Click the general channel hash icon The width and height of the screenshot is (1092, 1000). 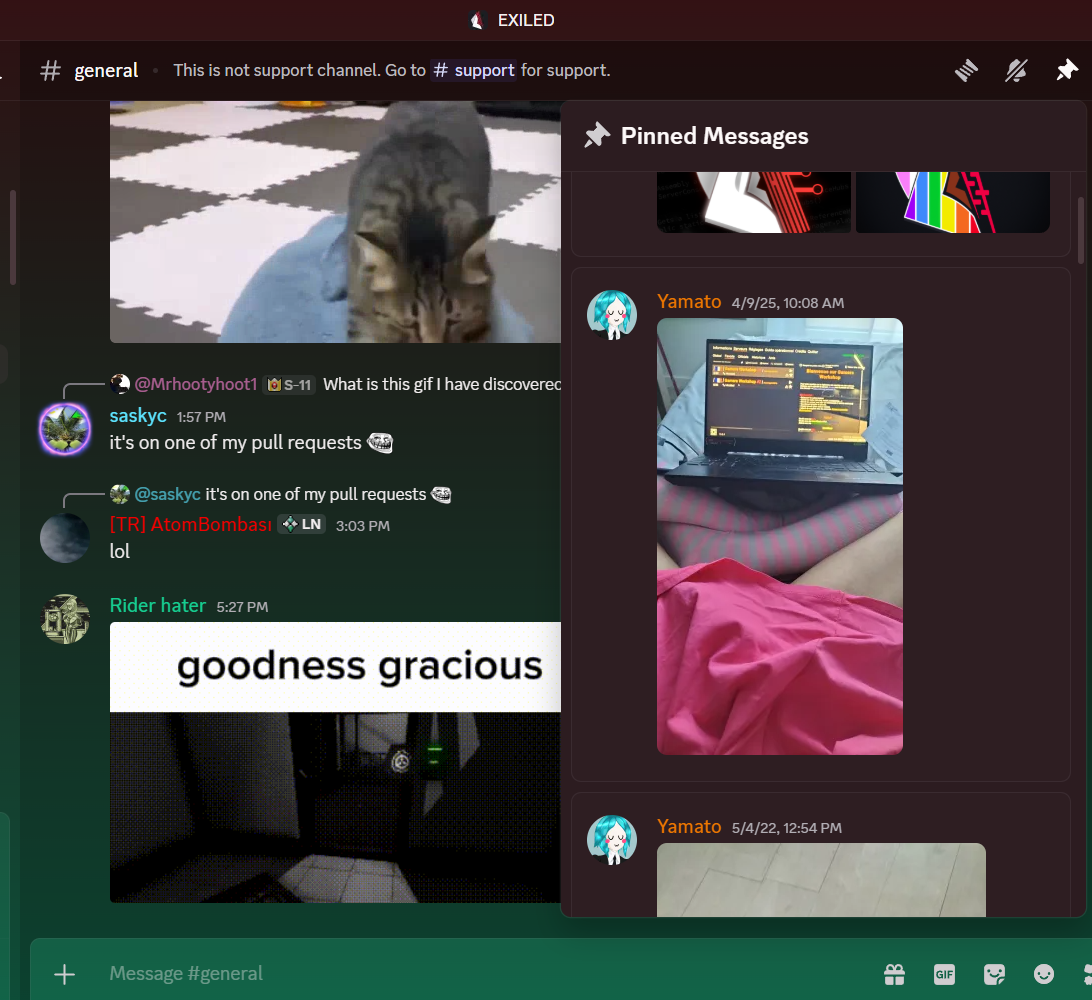click(x=50, y=70)
